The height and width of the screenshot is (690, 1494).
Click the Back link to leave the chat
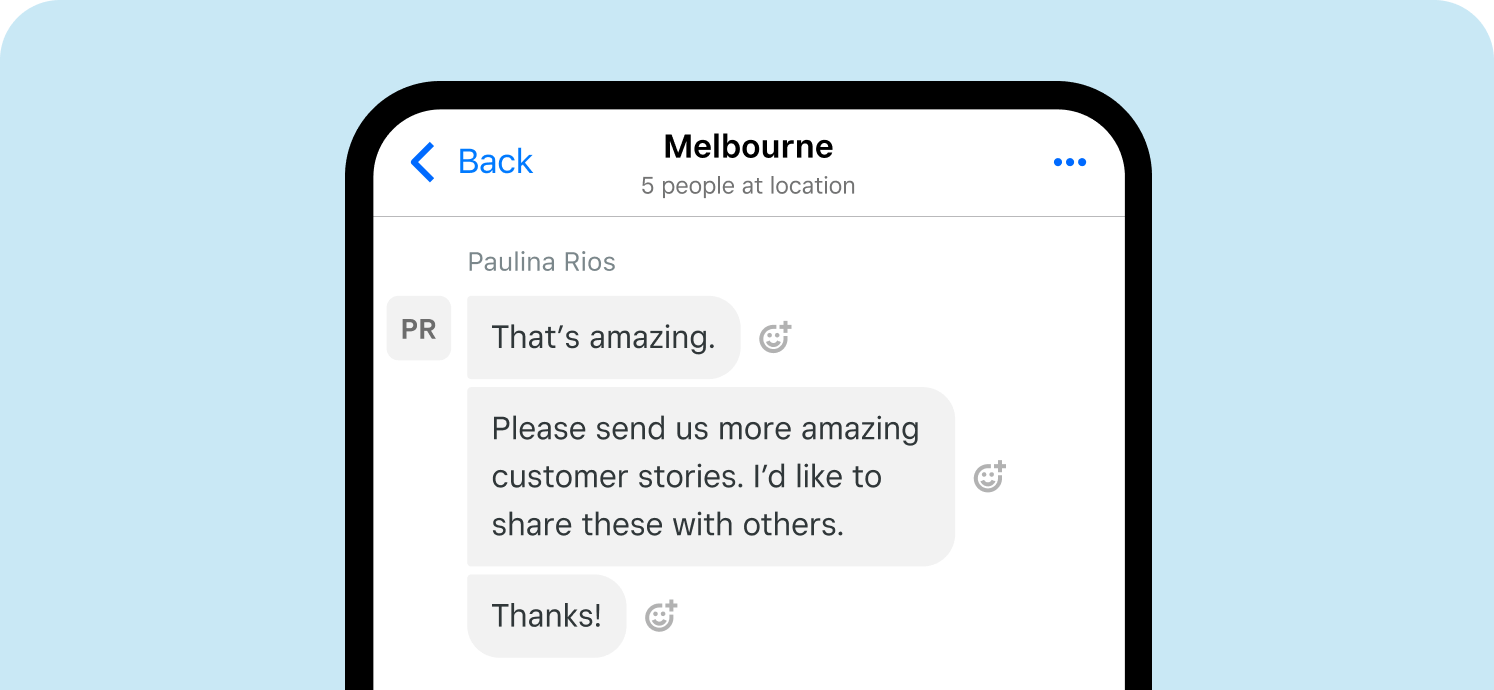coord(494,161)
